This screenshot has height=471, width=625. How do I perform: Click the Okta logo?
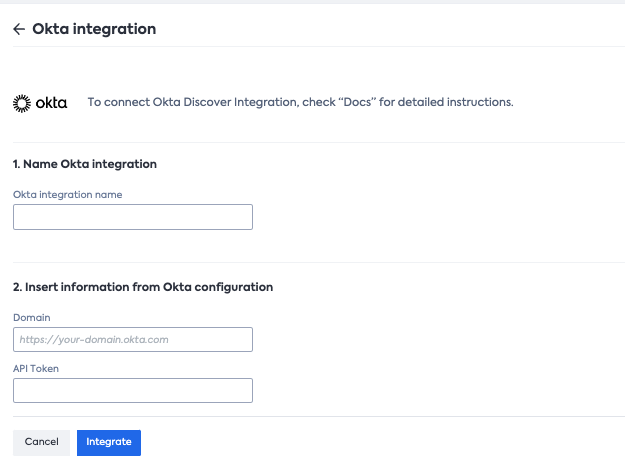coord(40,103)
